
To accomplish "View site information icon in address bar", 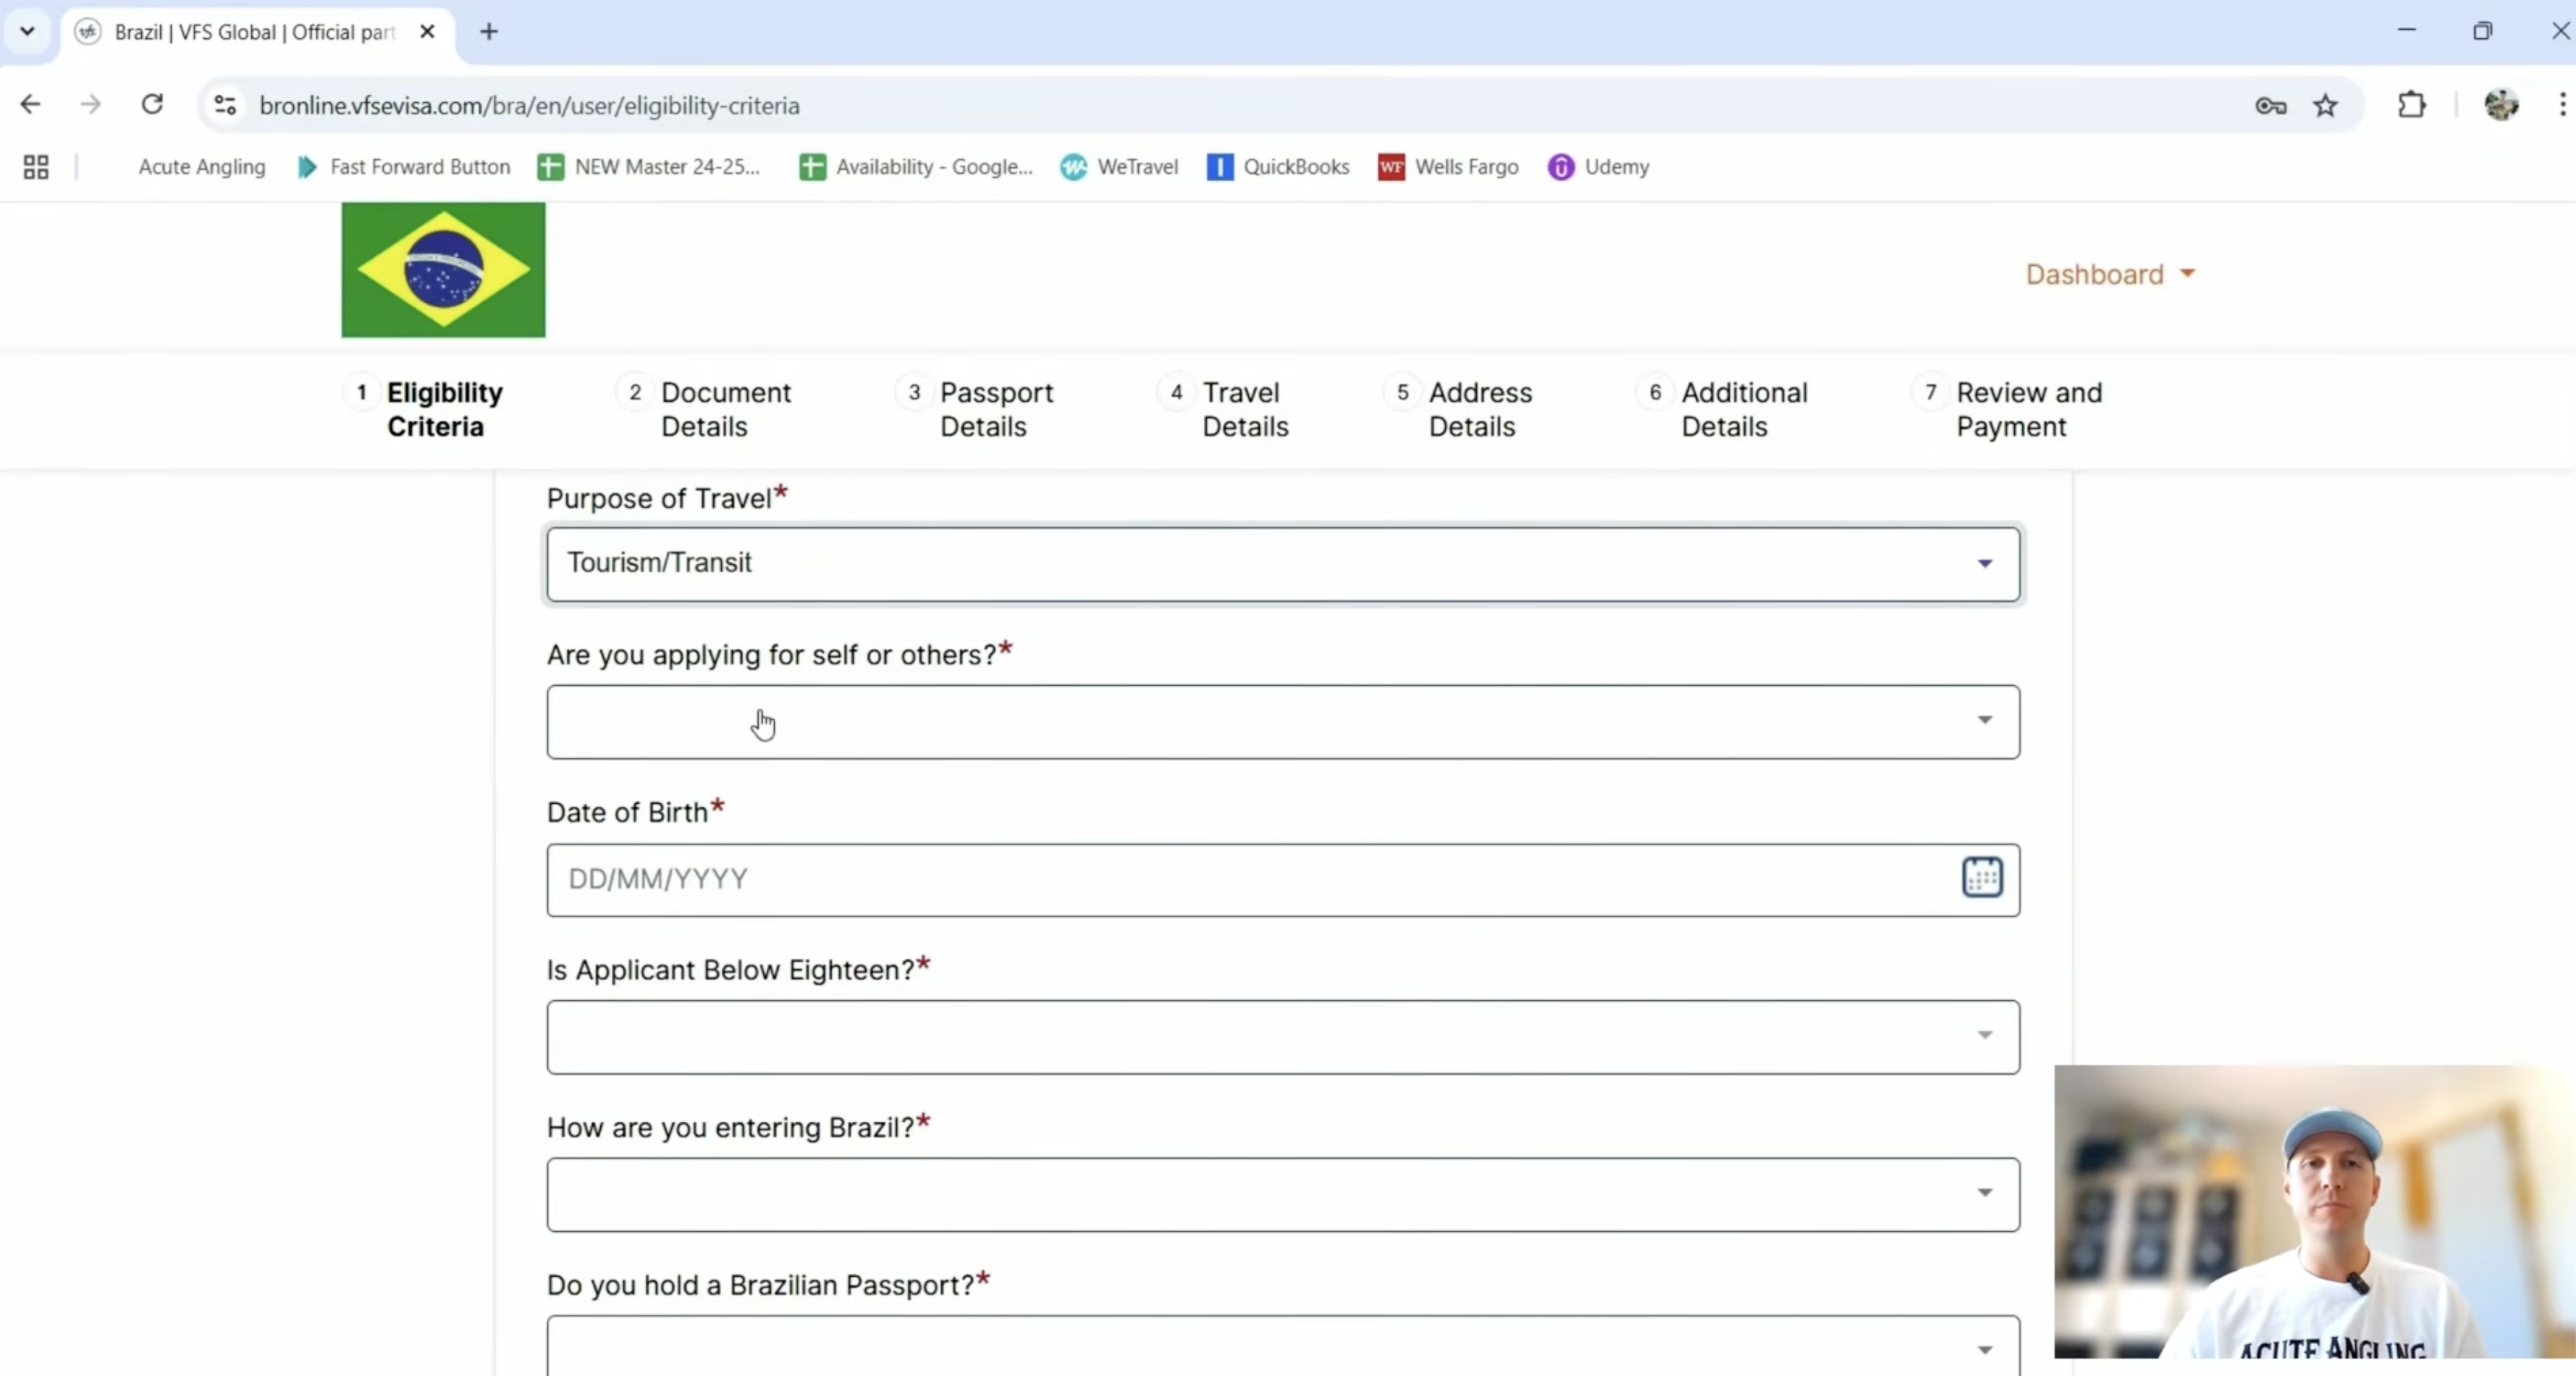I will coord(225,105).
